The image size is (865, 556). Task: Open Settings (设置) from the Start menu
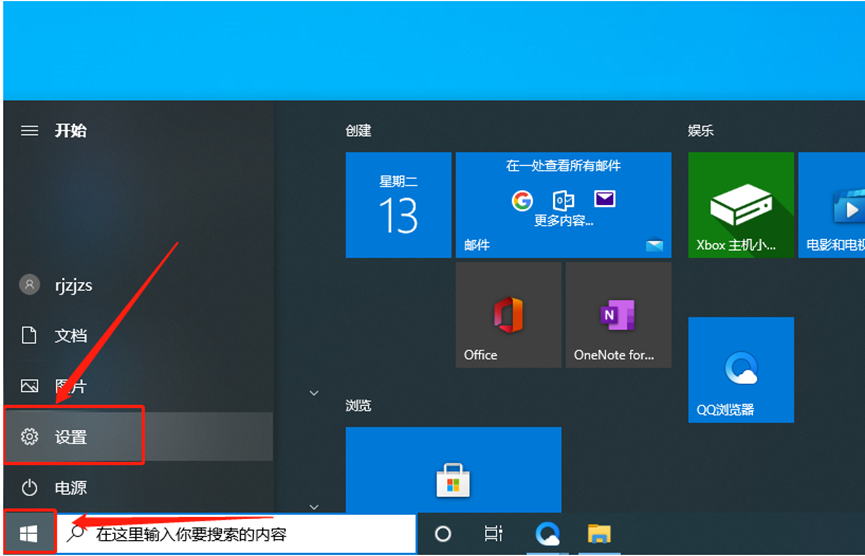(72, 437)
